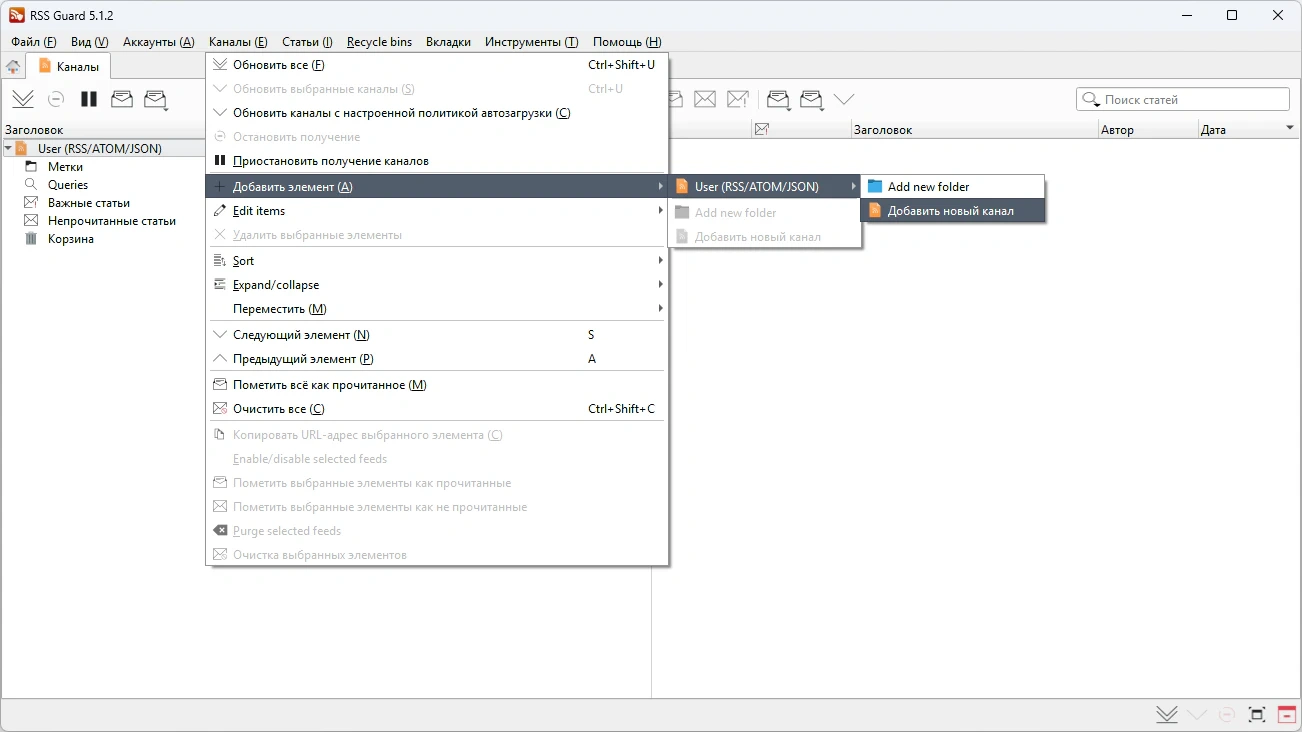1302x732 pixels.
Task: Select Важные статьи in the feed tree
Action: 89,203
